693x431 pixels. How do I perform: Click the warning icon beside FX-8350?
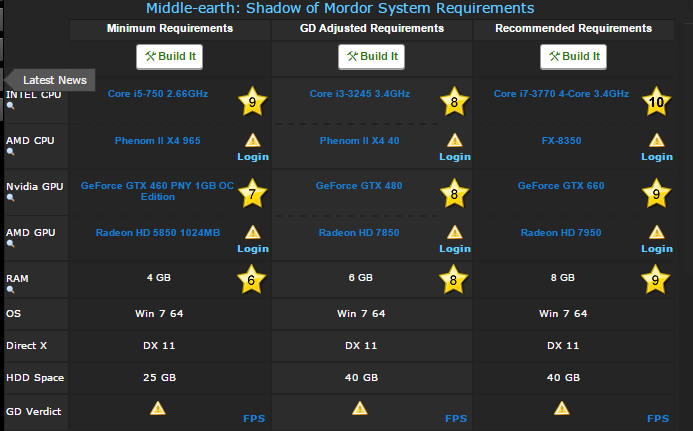657,141
